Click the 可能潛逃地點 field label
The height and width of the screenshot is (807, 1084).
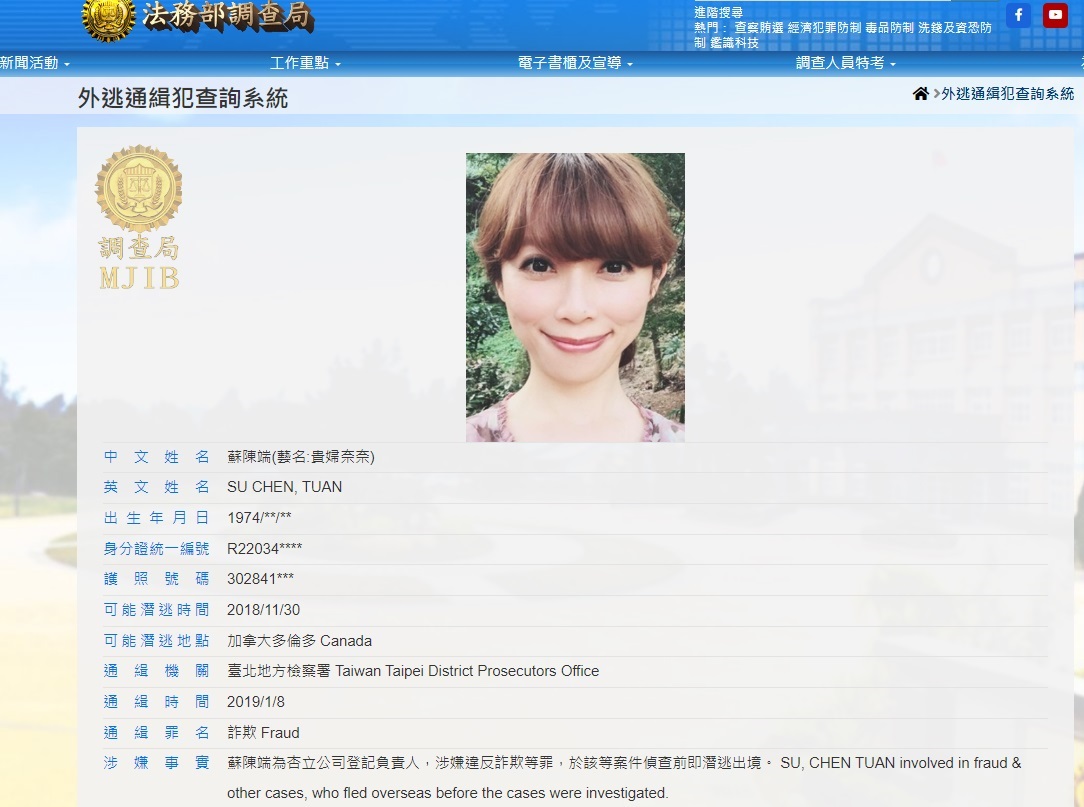(156, 641)
